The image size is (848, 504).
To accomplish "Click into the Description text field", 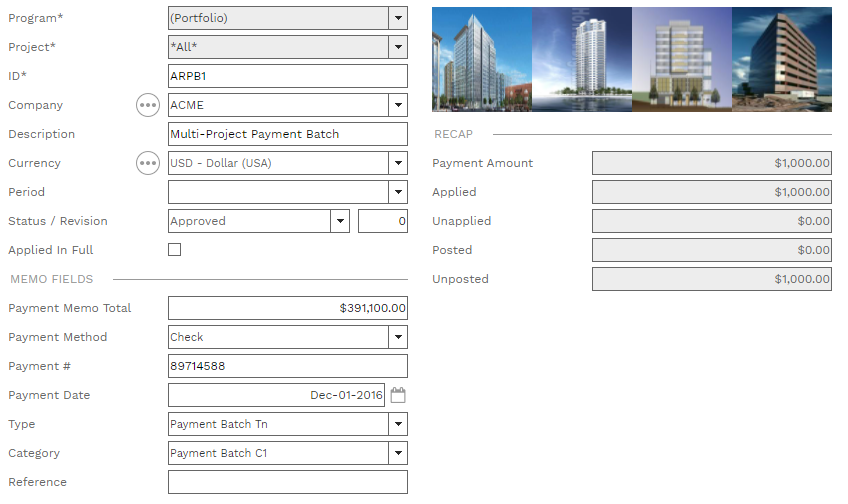I will (288, 134).
